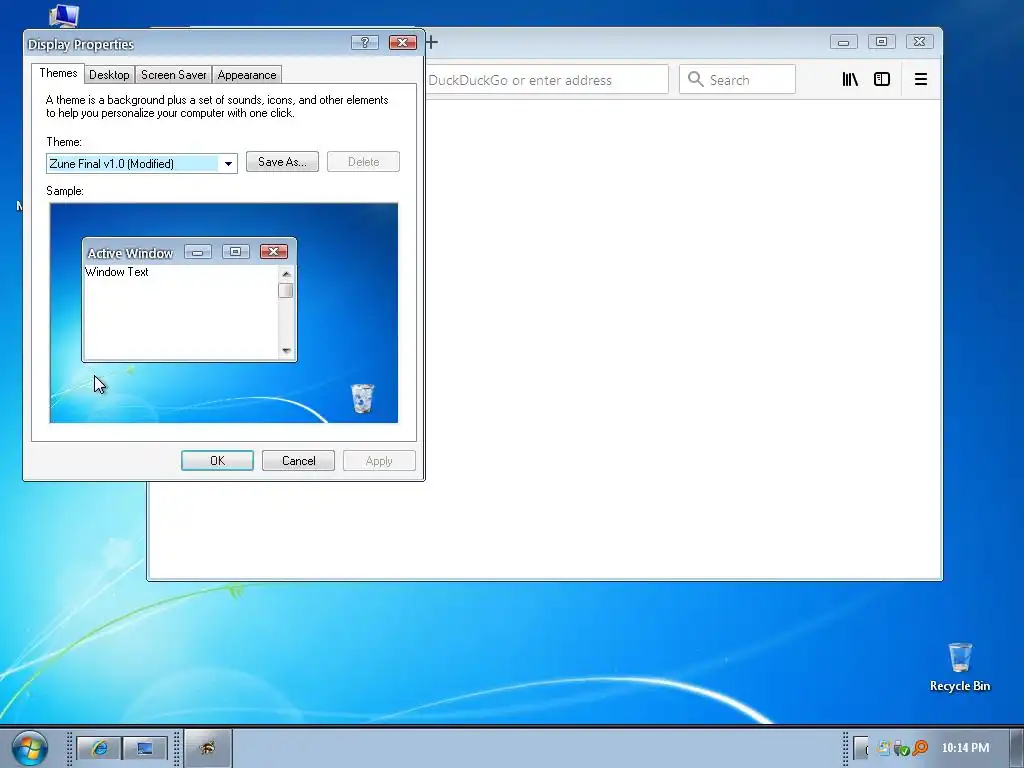Click the greyed-out Apply button
Screen dimensions: 1024x768
pos(379,460)
